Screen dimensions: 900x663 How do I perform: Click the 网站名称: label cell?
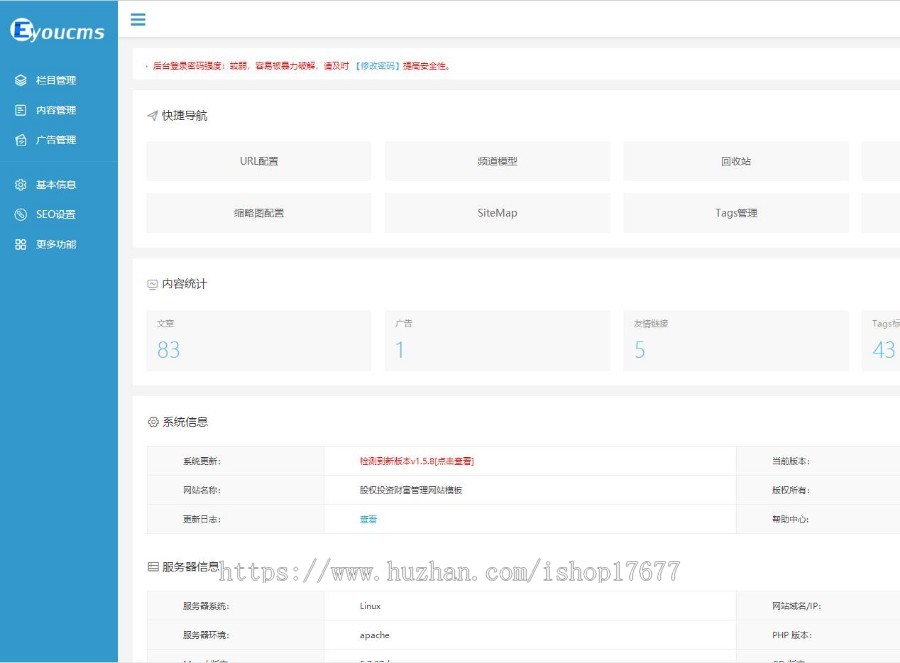pos(236,490)
